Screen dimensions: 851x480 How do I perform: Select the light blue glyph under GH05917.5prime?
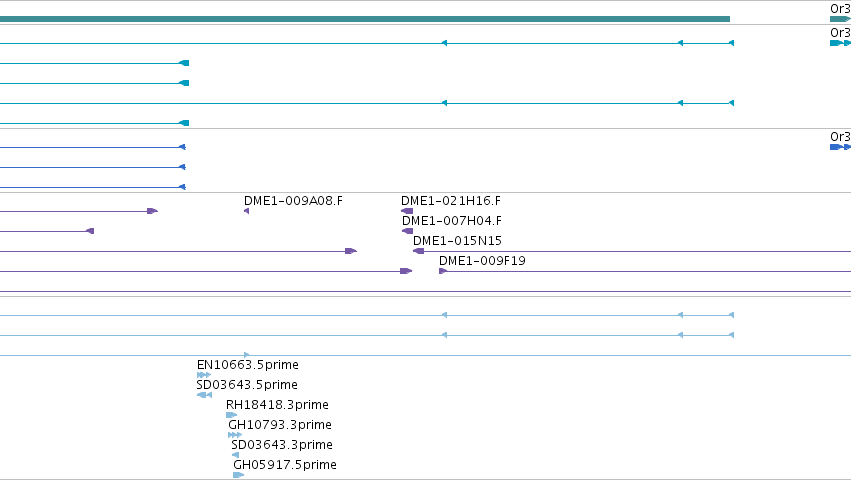point(238,475)
